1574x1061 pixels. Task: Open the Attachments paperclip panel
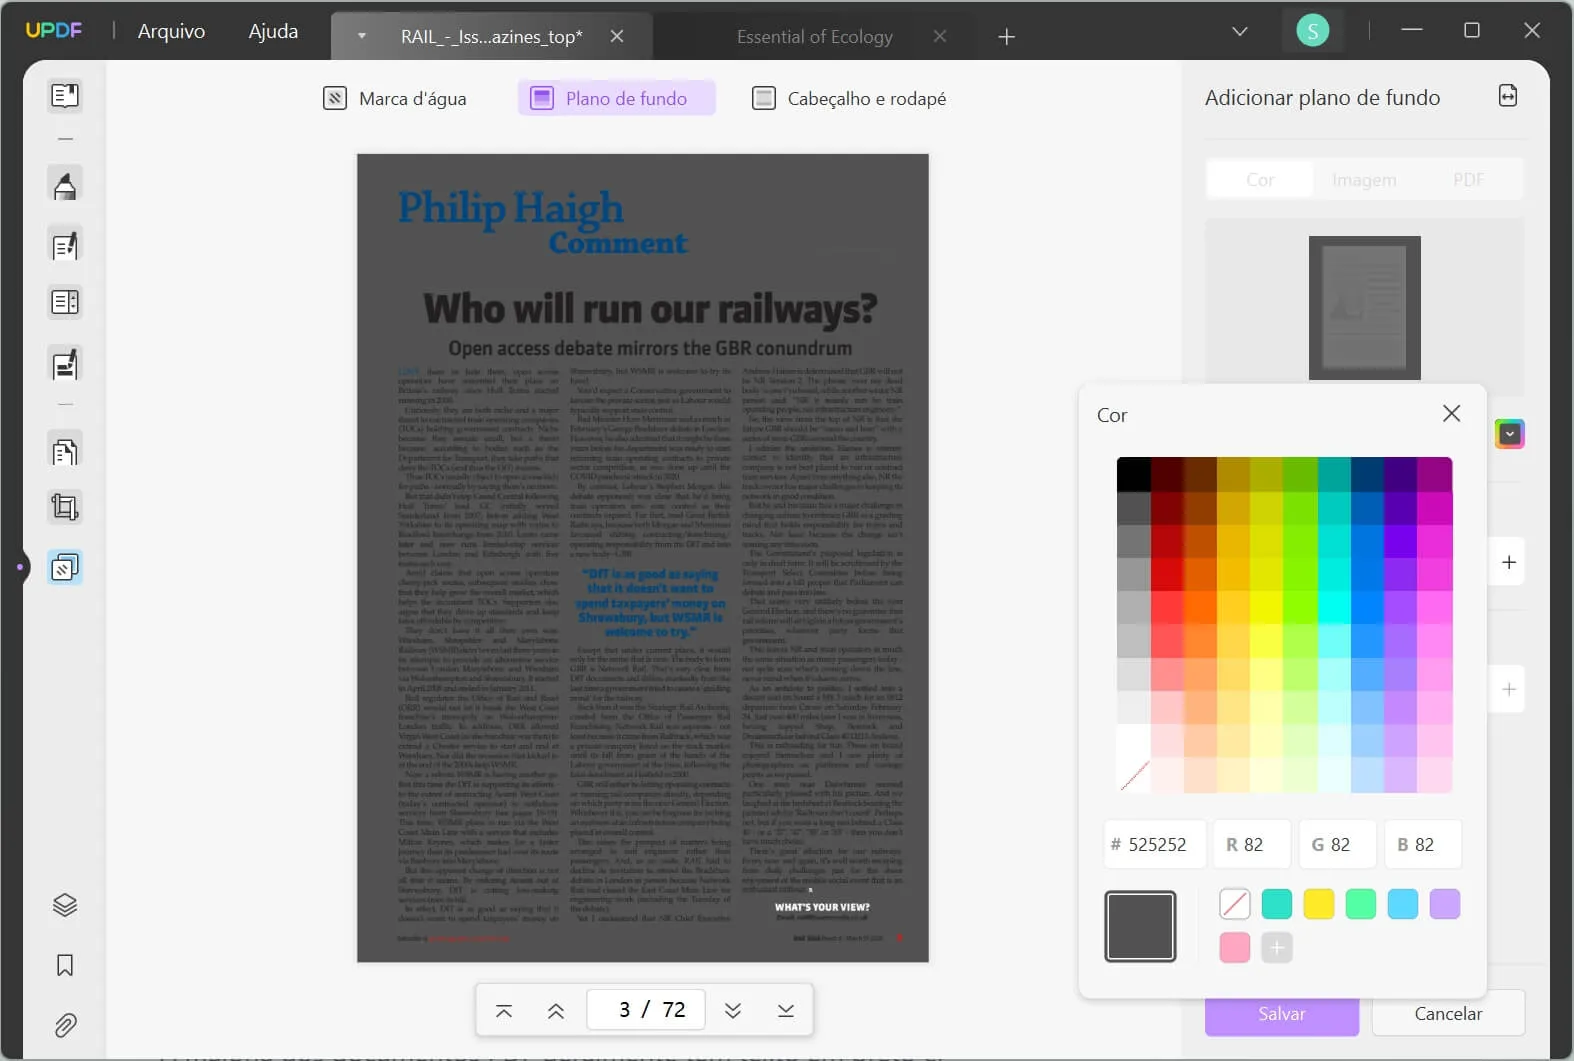(x=65, y=1025)
